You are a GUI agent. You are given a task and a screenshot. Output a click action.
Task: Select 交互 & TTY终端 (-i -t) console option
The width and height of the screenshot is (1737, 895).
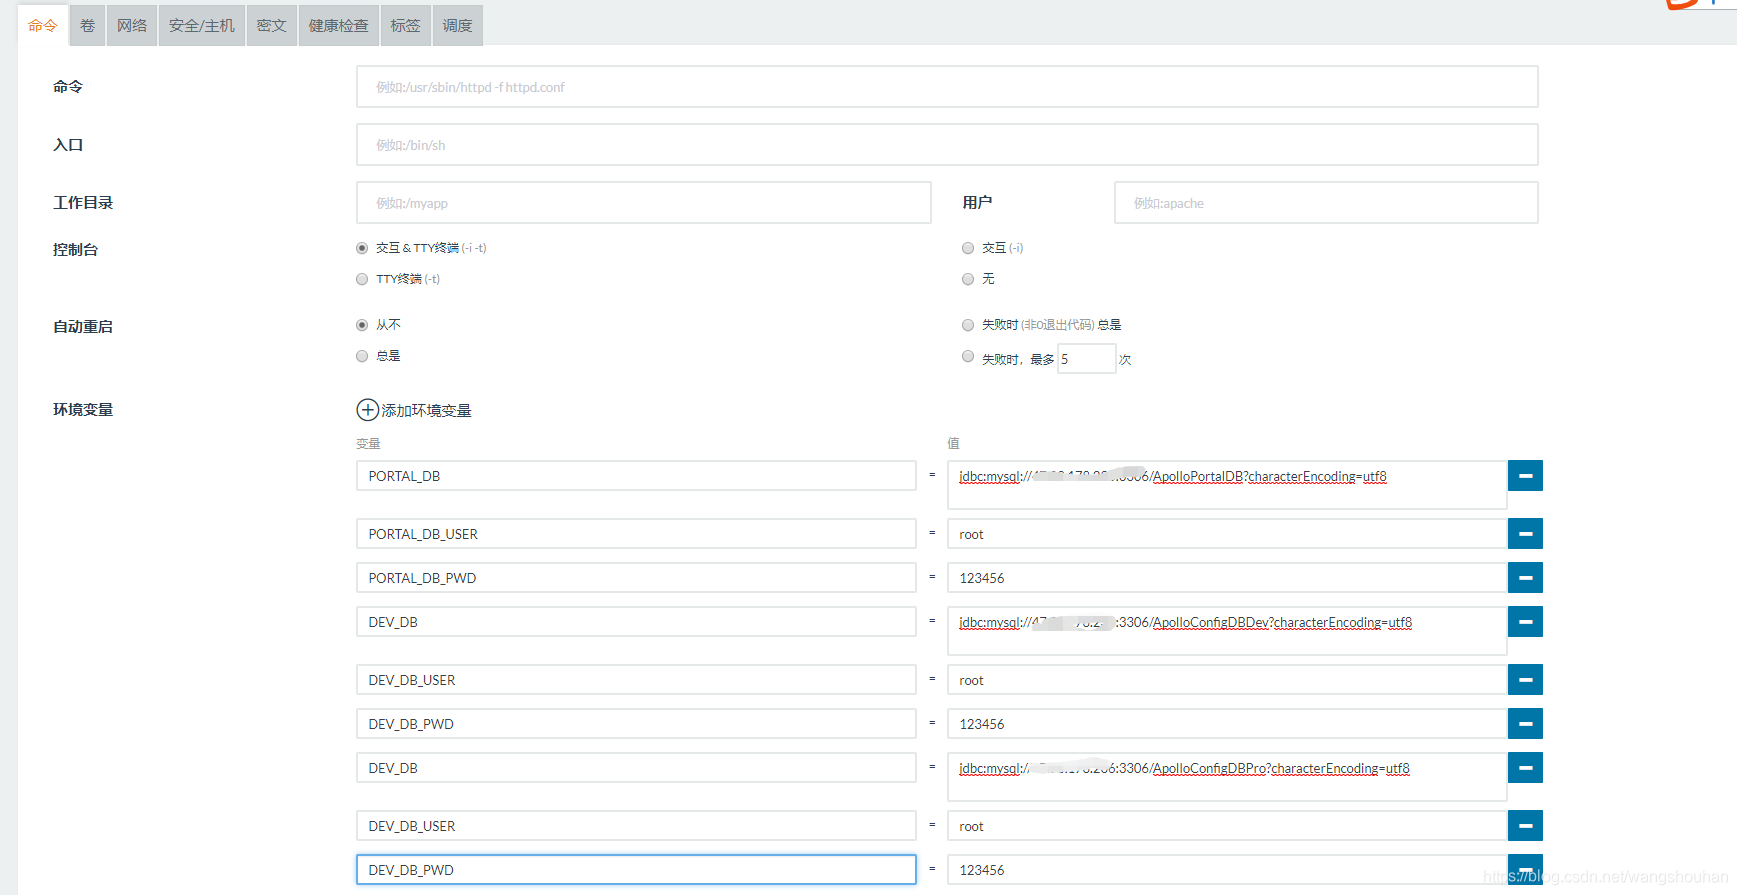pyautogui.click(x=362, y=248)
